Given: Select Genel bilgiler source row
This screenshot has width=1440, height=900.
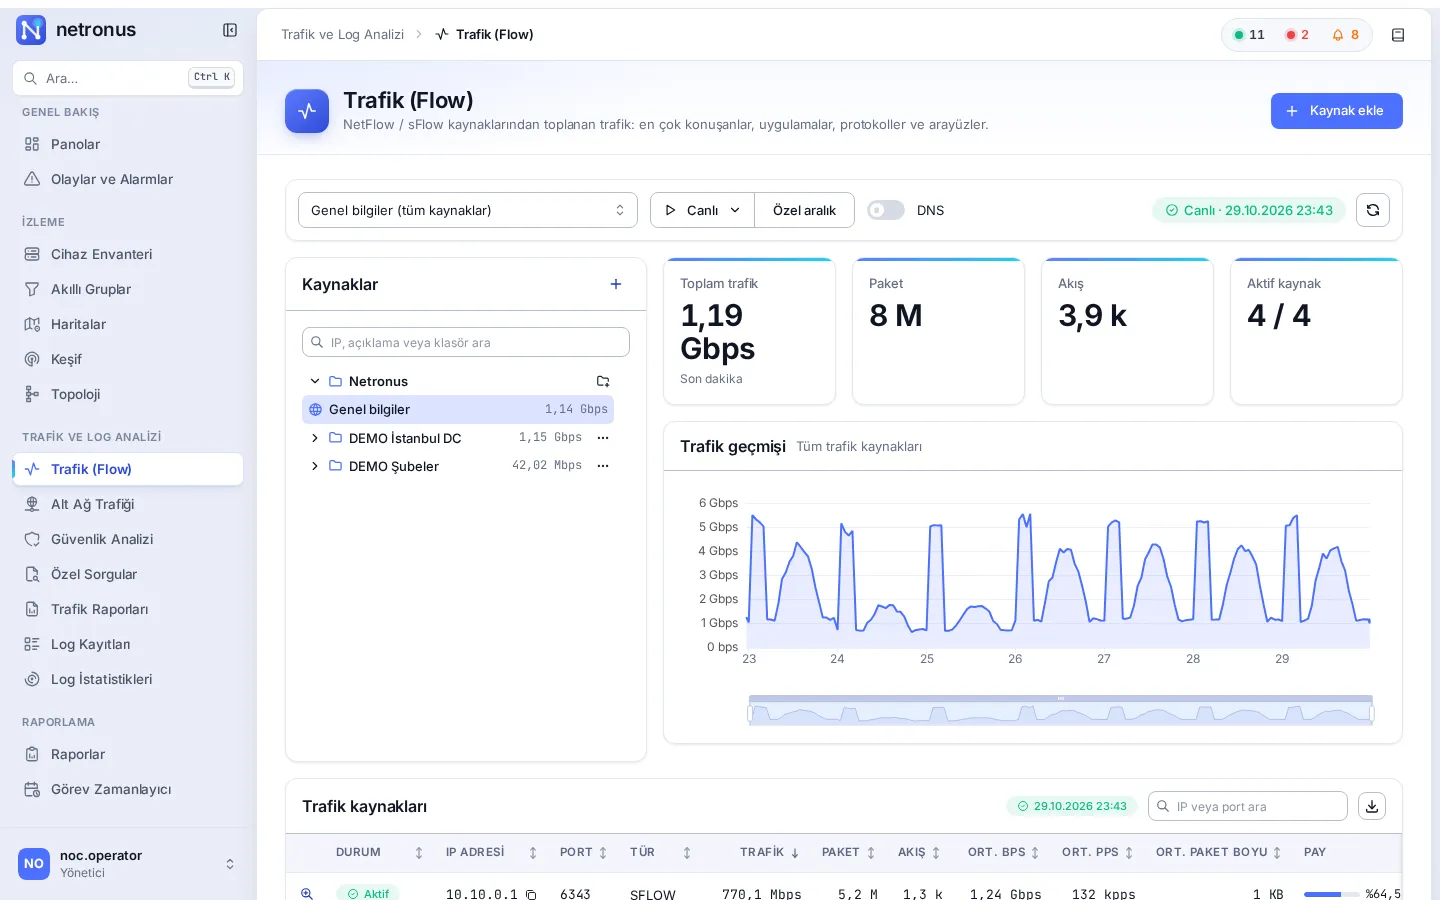Looking at the screenshot, I should click(x=458, y=409).
